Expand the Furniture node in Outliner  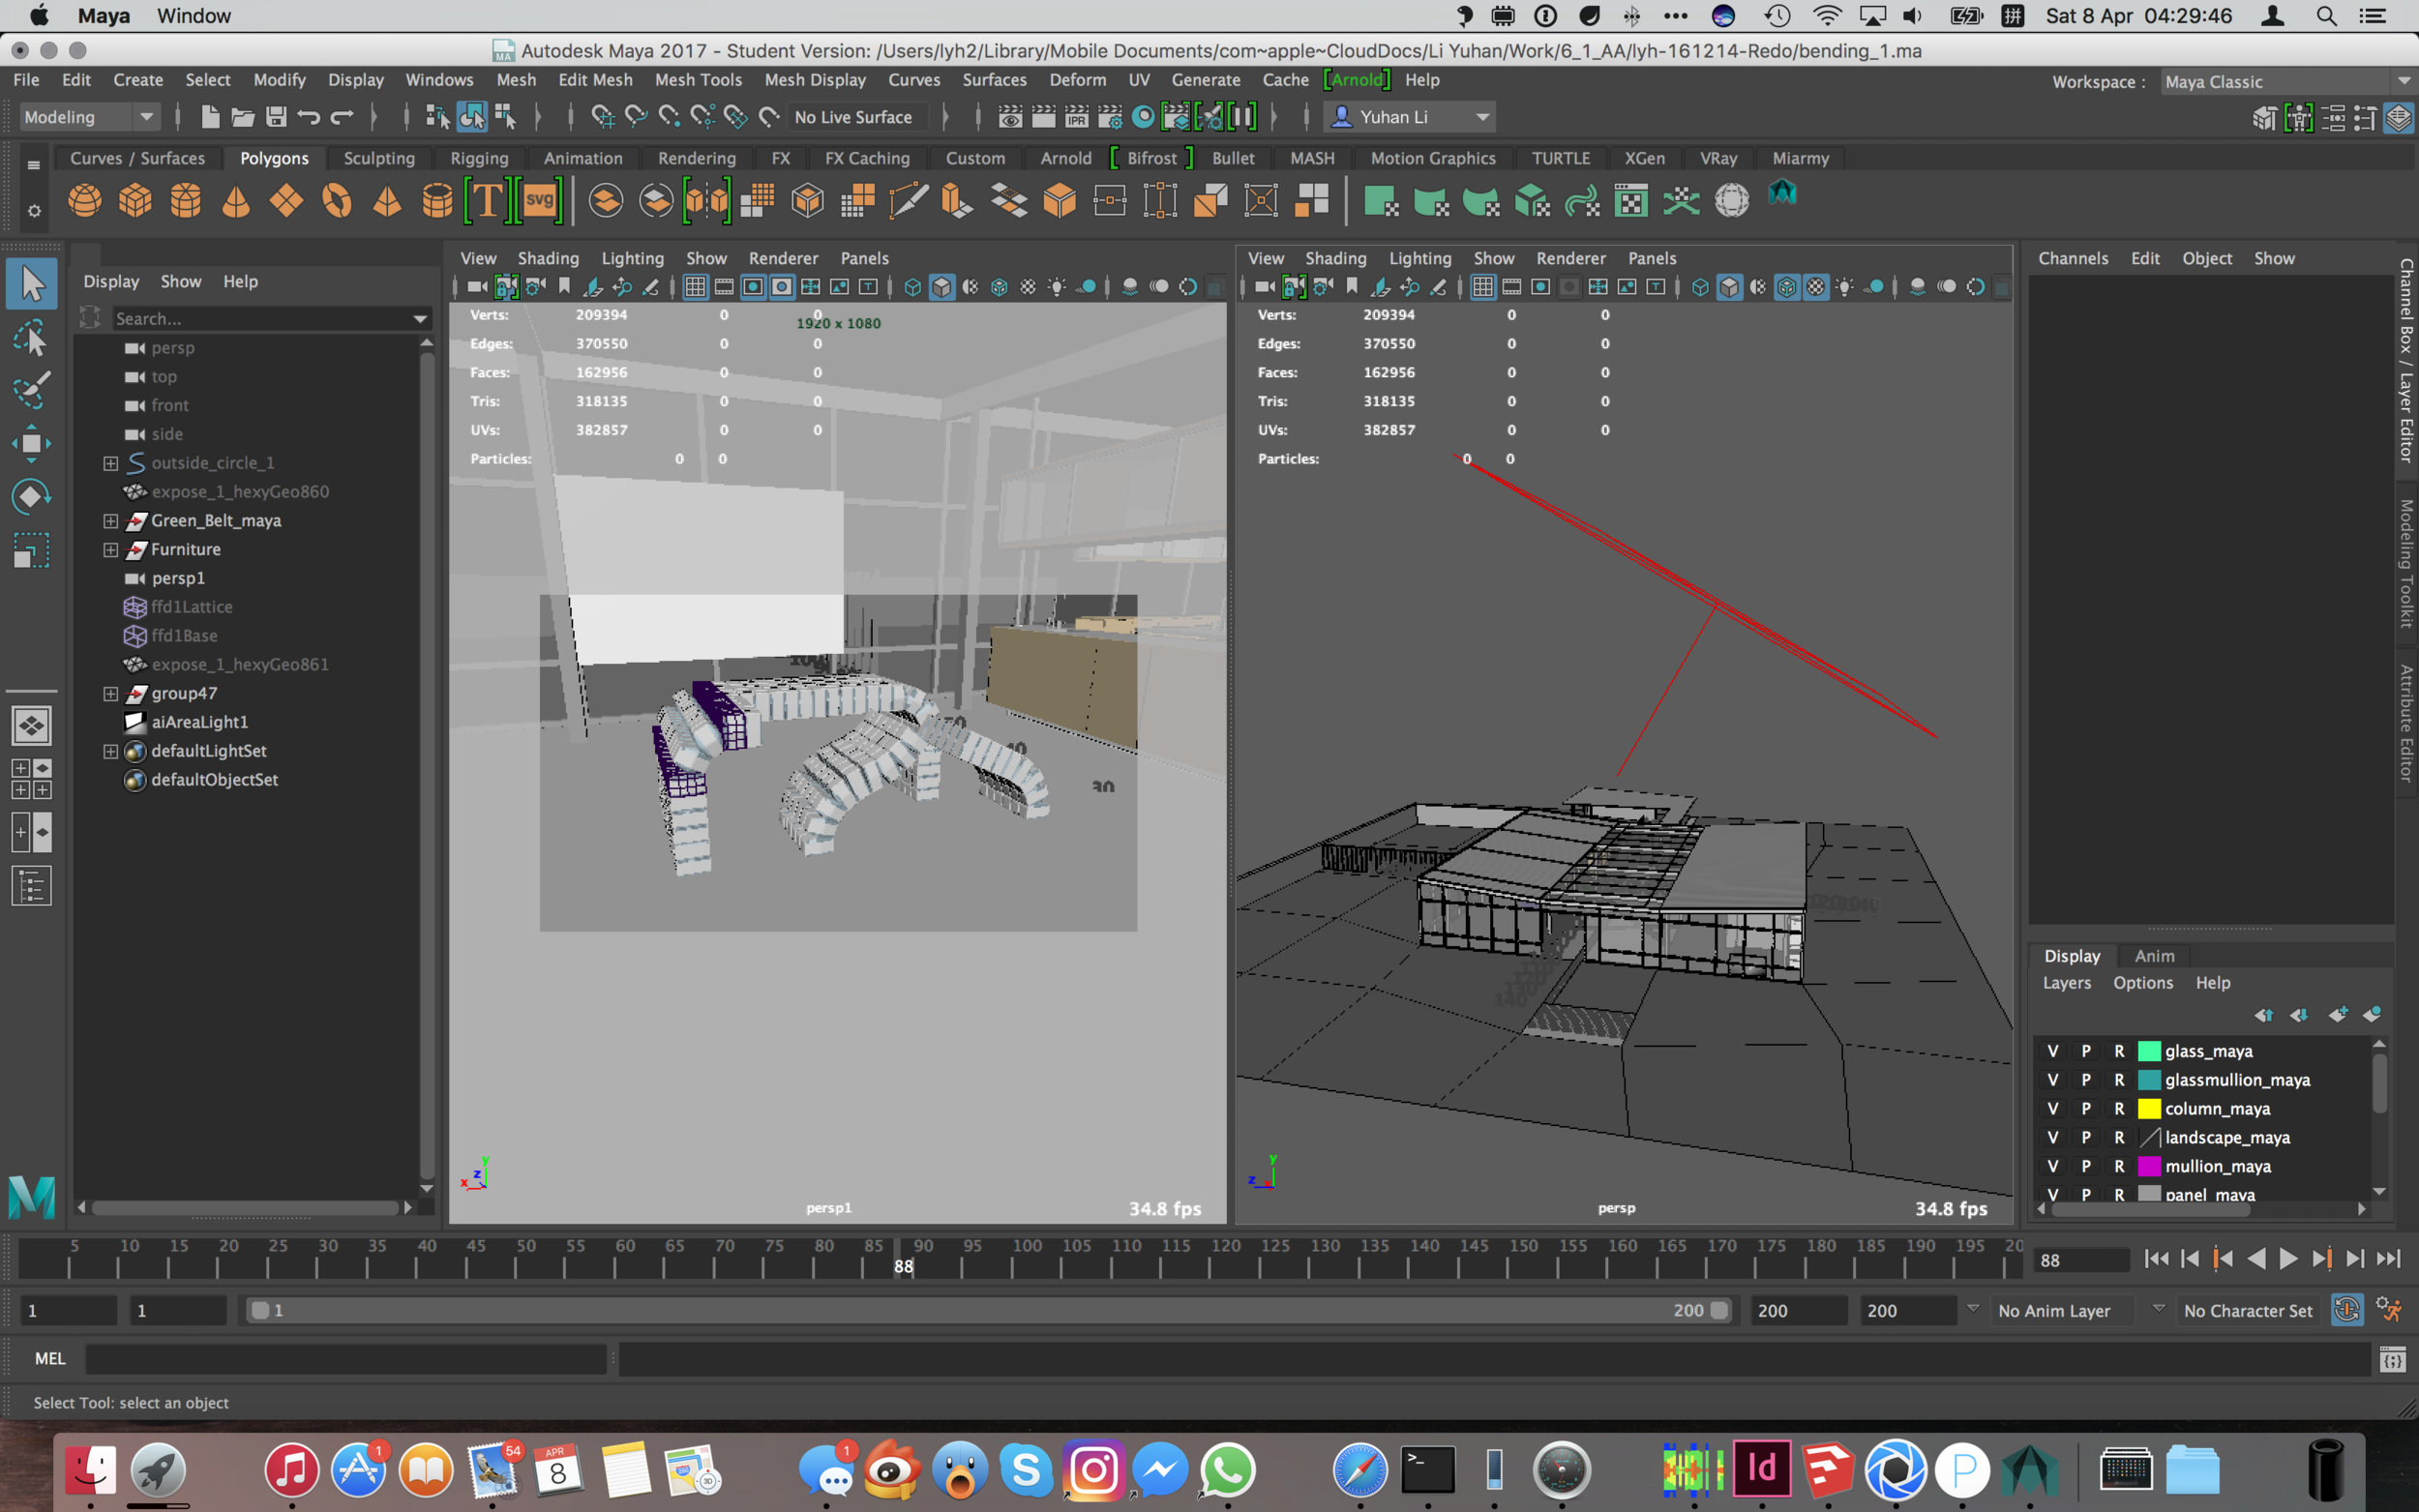[x=111, y=549]
